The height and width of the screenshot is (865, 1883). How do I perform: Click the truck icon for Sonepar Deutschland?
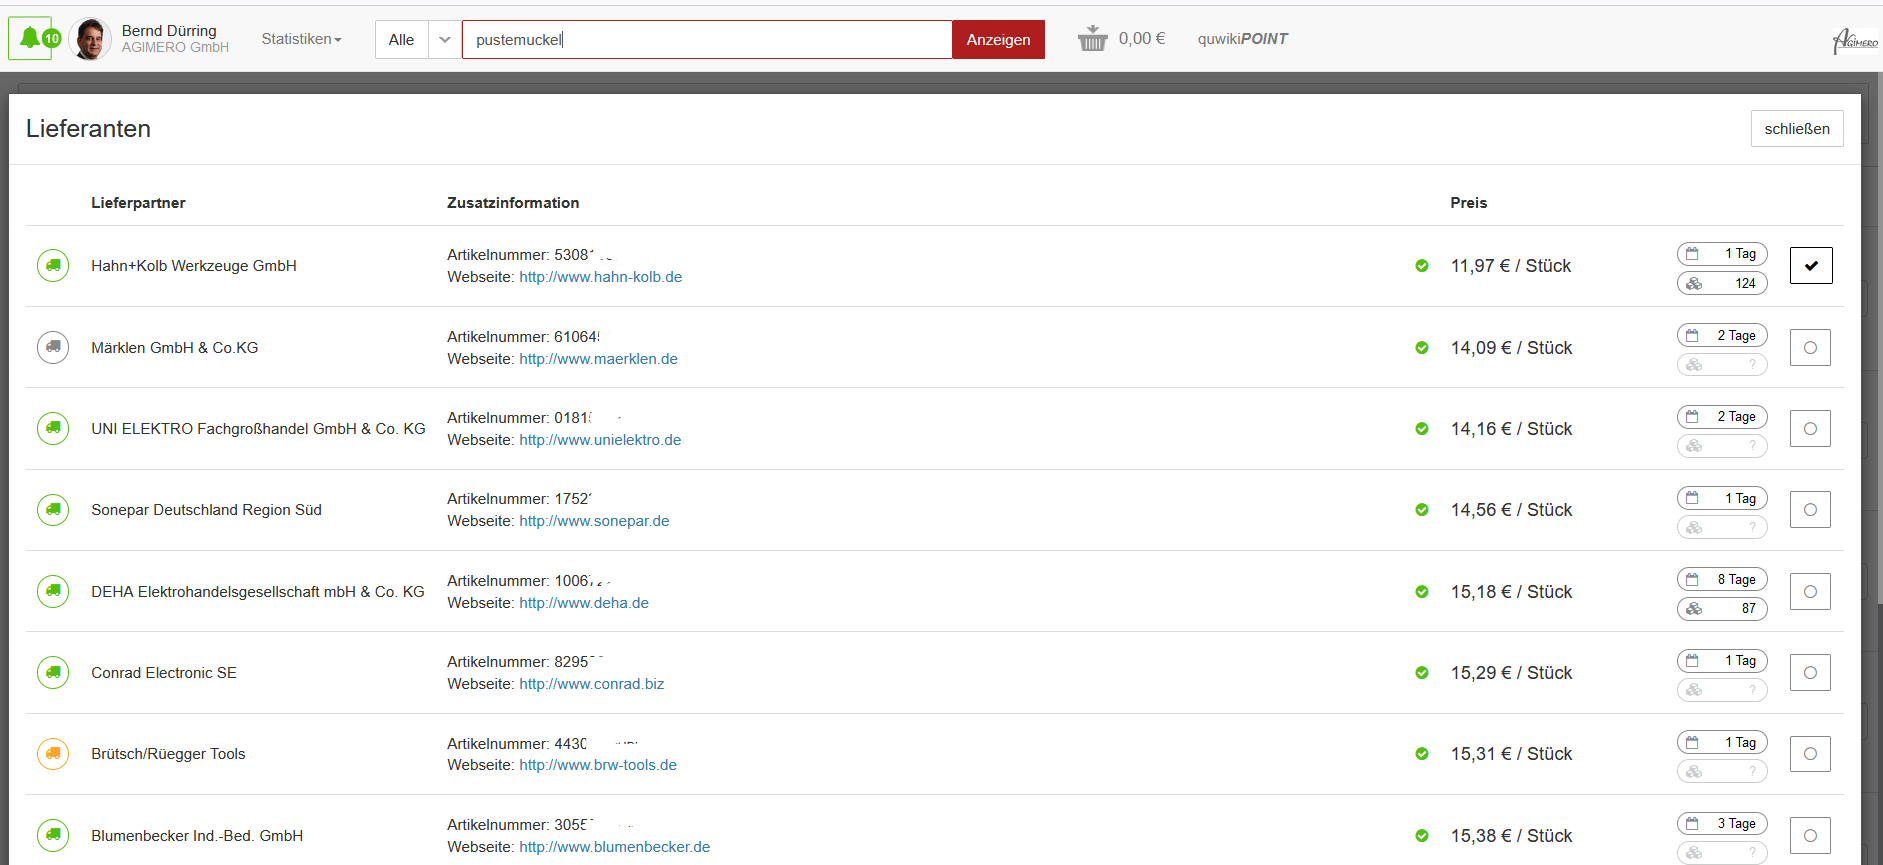[x=53, y=510]
